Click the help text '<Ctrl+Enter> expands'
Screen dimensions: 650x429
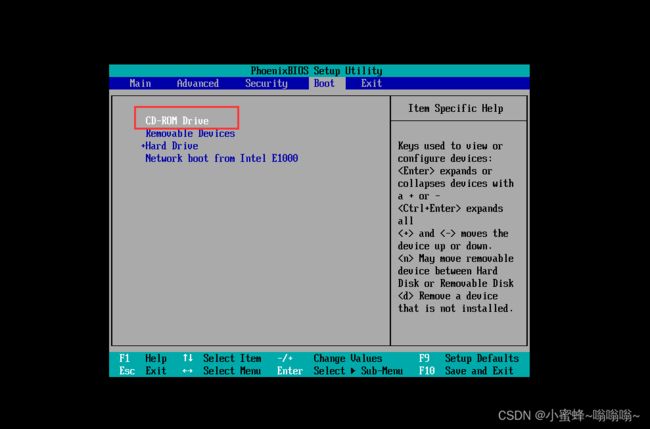pyautogui.click(x=450, y=208)
